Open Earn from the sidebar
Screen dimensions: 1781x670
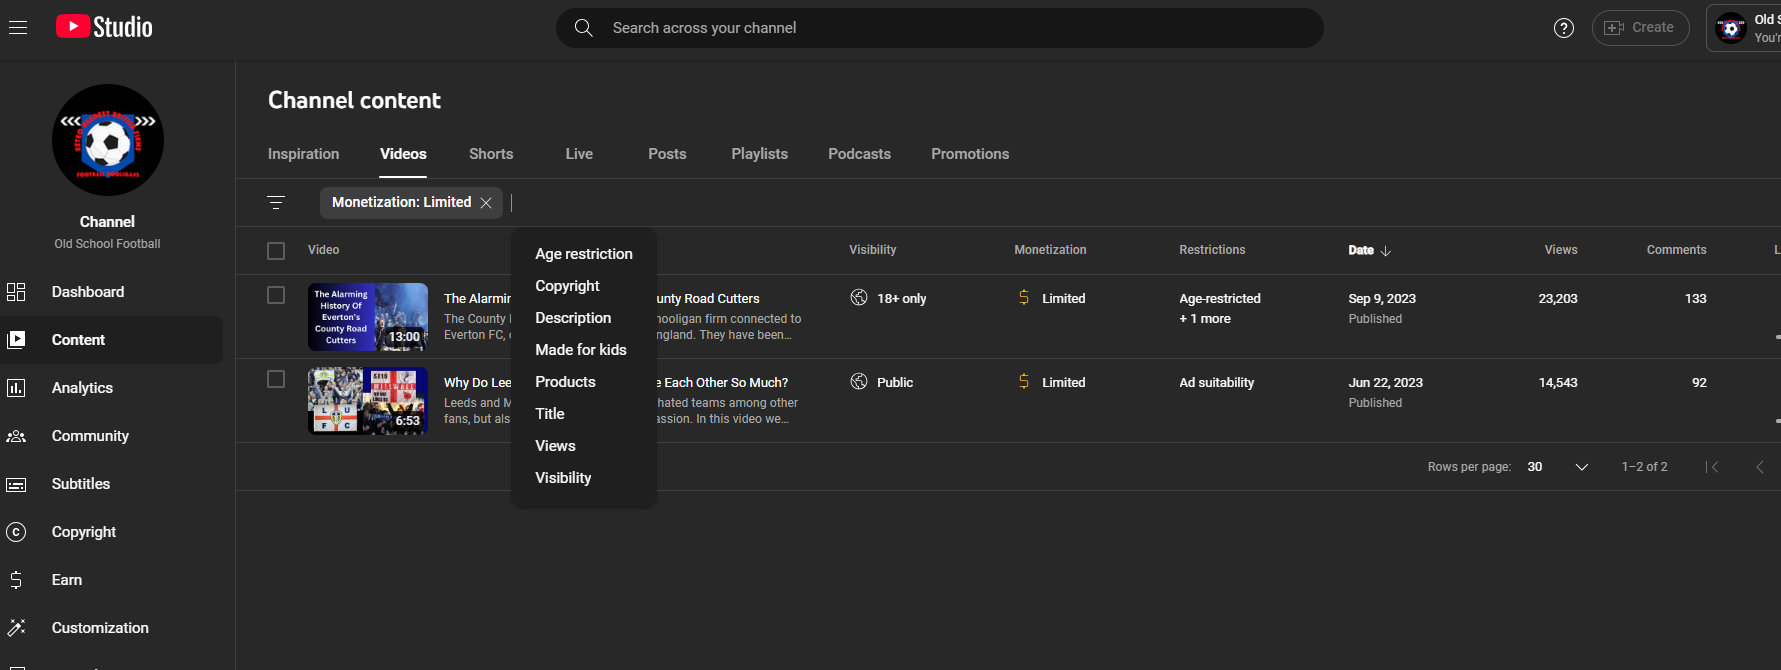click(x=112, y=580)
